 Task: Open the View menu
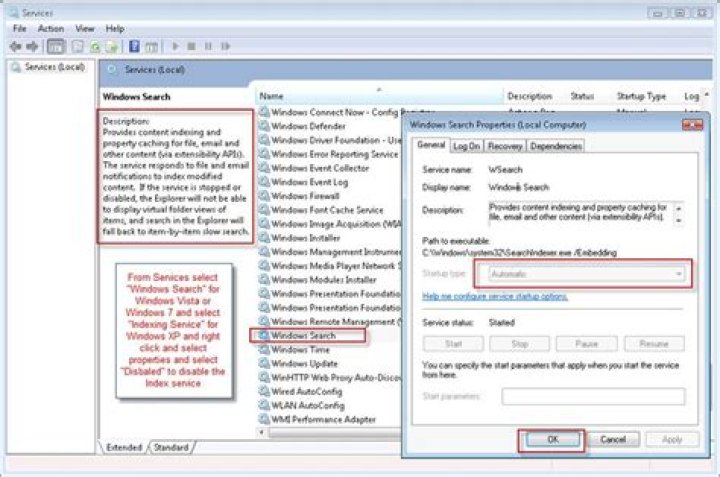pyautogui.click(x=85, y=29)
